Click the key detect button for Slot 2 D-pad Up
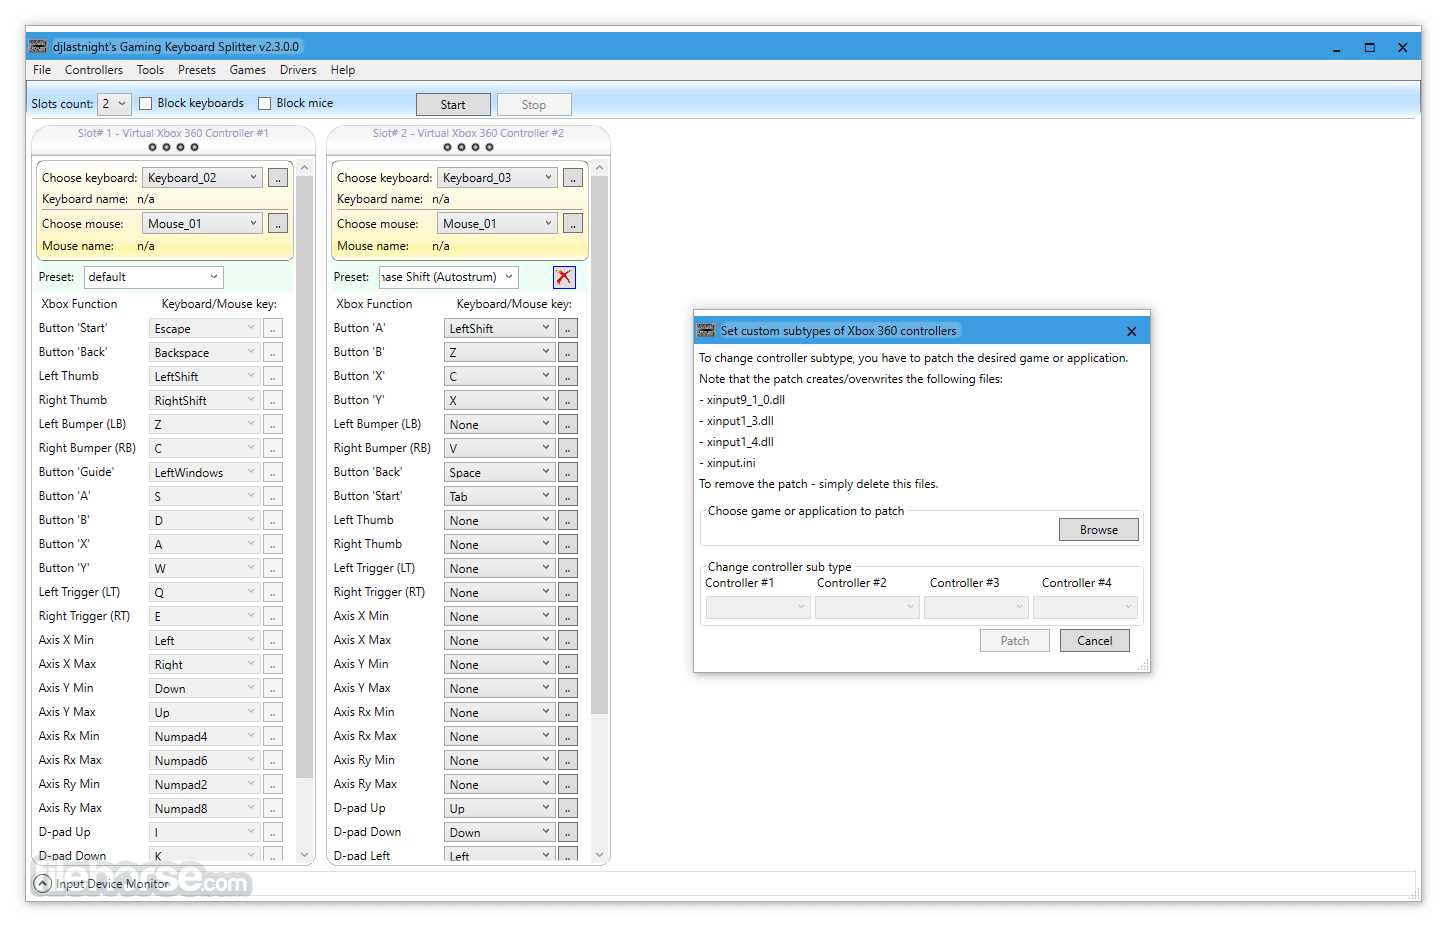This screenshot has width=1447, height=927. pos(568,808)
